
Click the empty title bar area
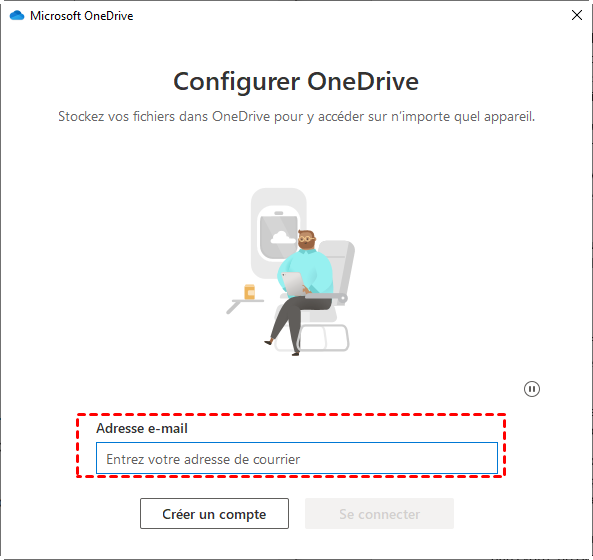[350, 16]
